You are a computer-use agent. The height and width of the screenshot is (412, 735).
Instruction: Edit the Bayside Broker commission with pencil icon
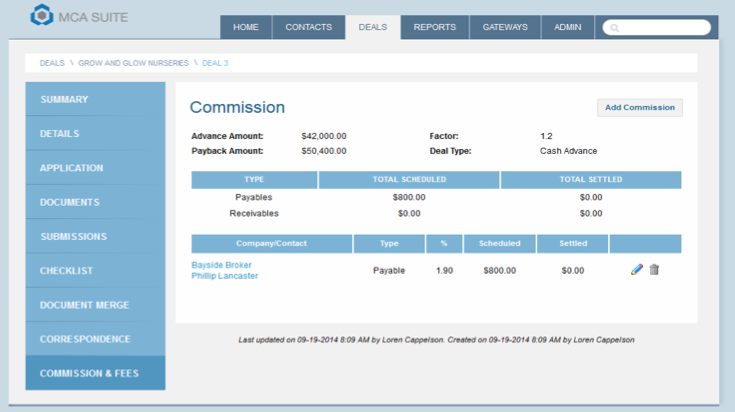(637, 270)
